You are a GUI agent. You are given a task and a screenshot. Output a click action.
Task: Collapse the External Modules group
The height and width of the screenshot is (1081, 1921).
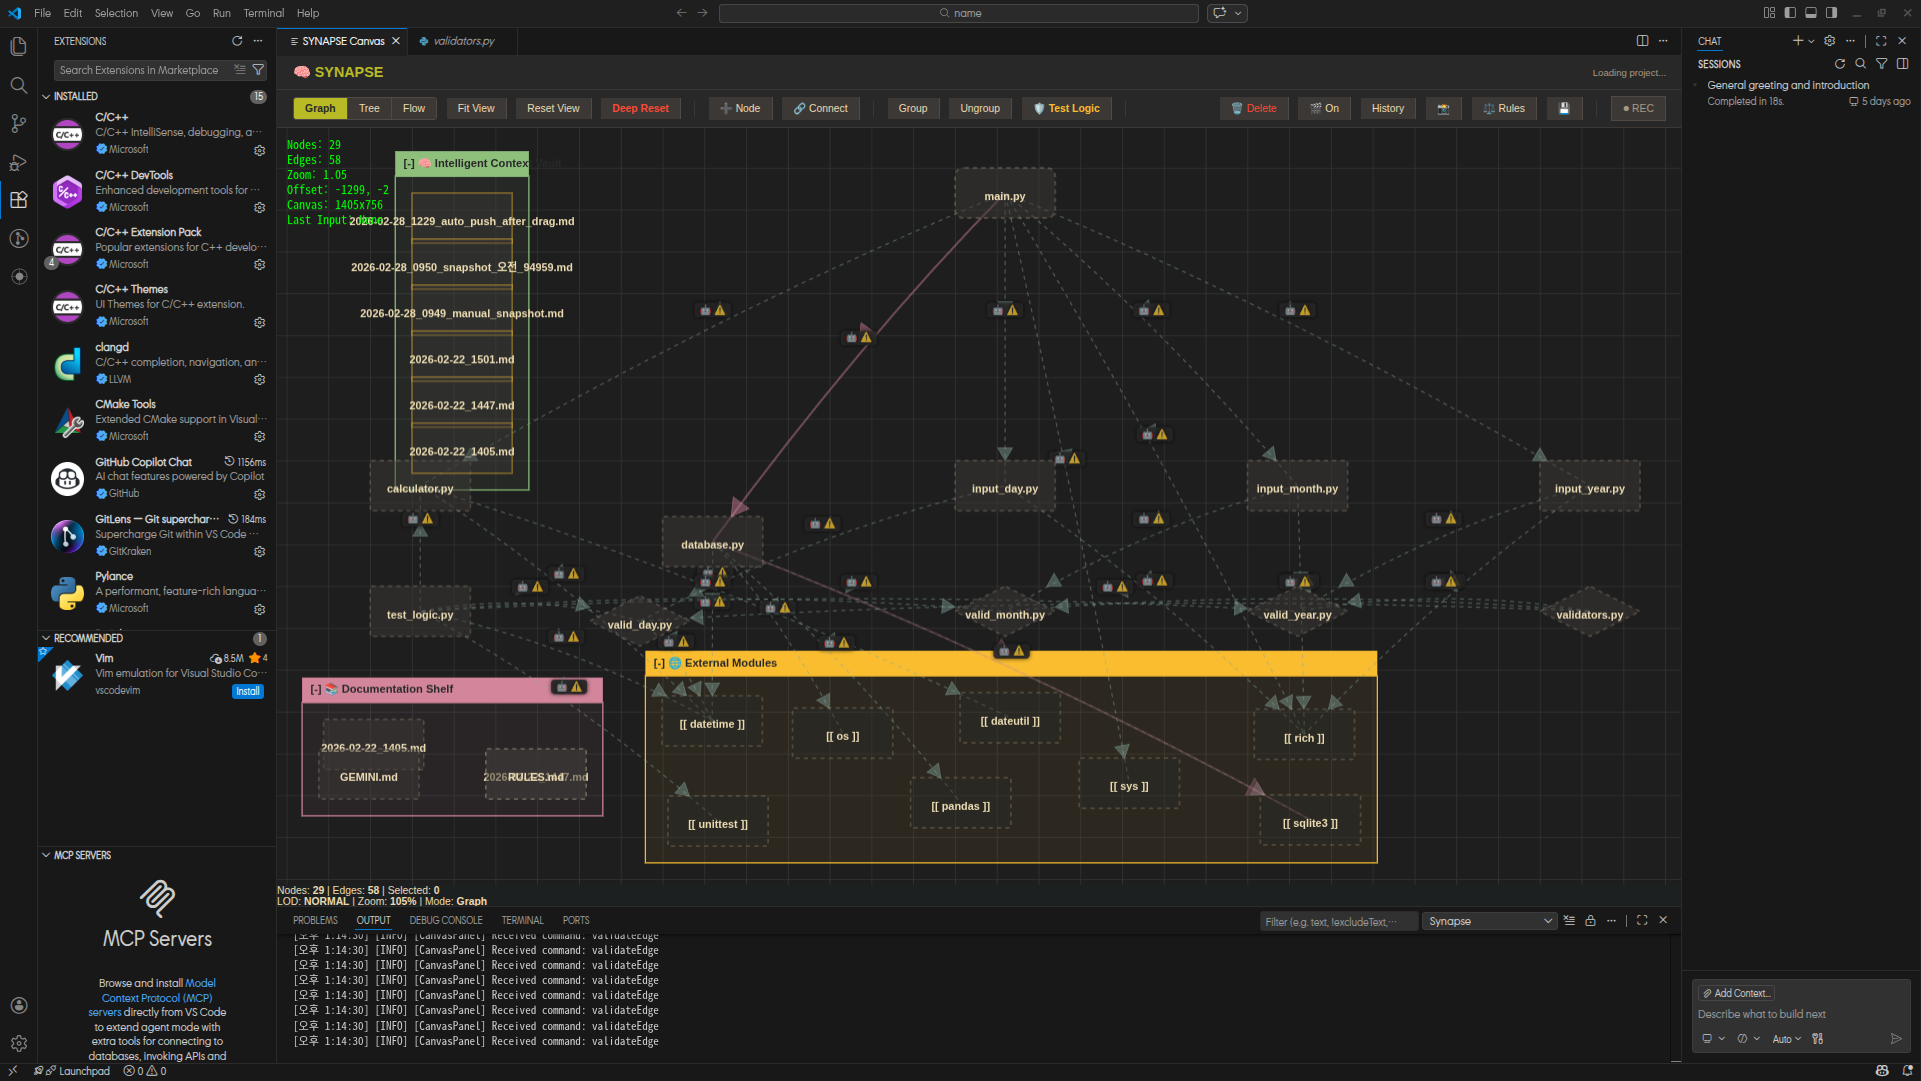pyautogui.click(x=659, y=663)
